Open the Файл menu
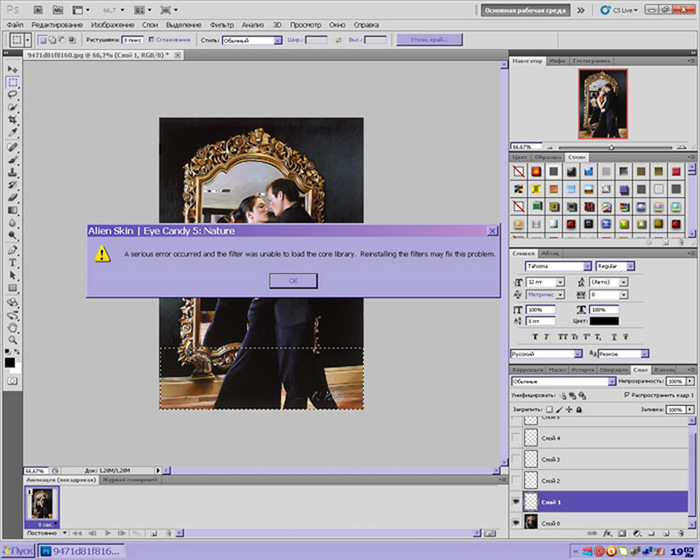This screenshot has width=700, height=560. point(15,25)
